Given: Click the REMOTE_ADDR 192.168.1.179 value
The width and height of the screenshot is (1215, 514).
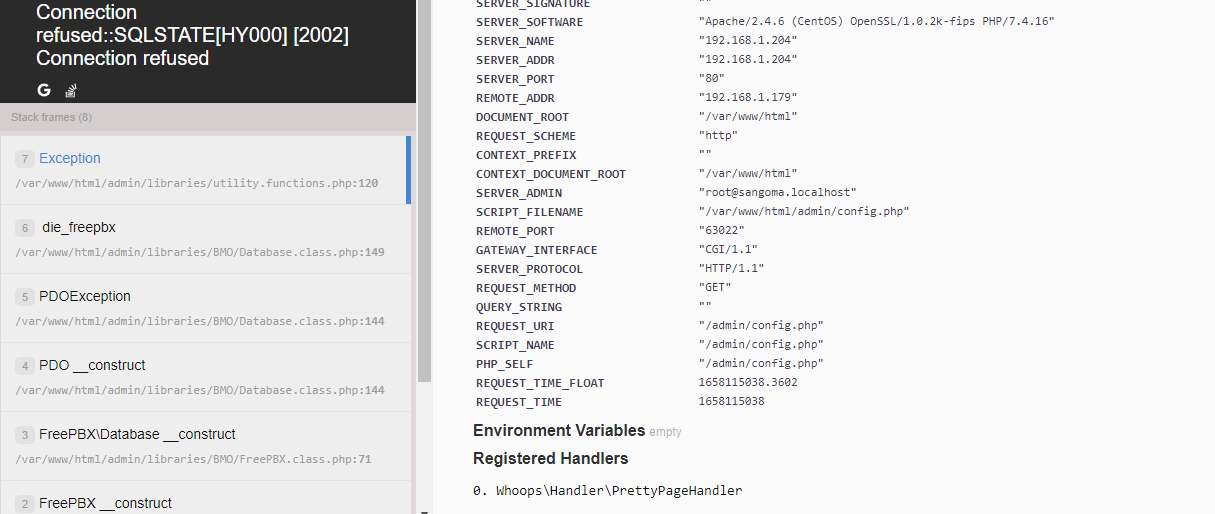Looking at the screenshot, I should (x=747, y=98).
